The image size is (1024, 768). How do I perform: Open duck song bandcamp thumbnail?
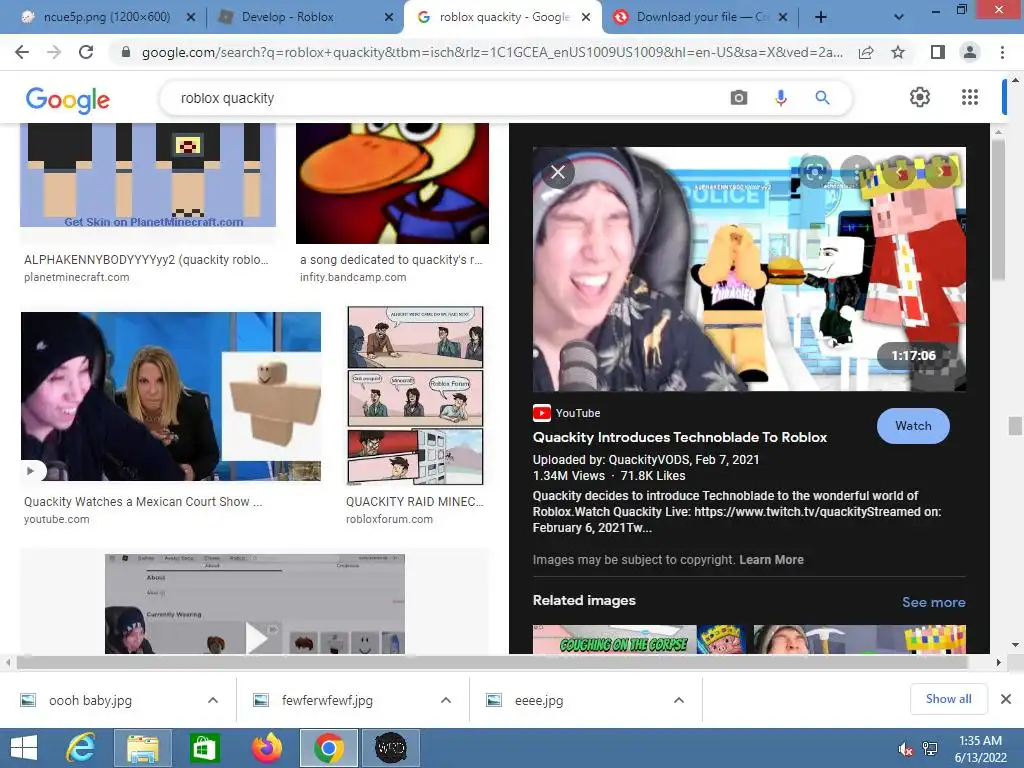[x=392, y=183]
